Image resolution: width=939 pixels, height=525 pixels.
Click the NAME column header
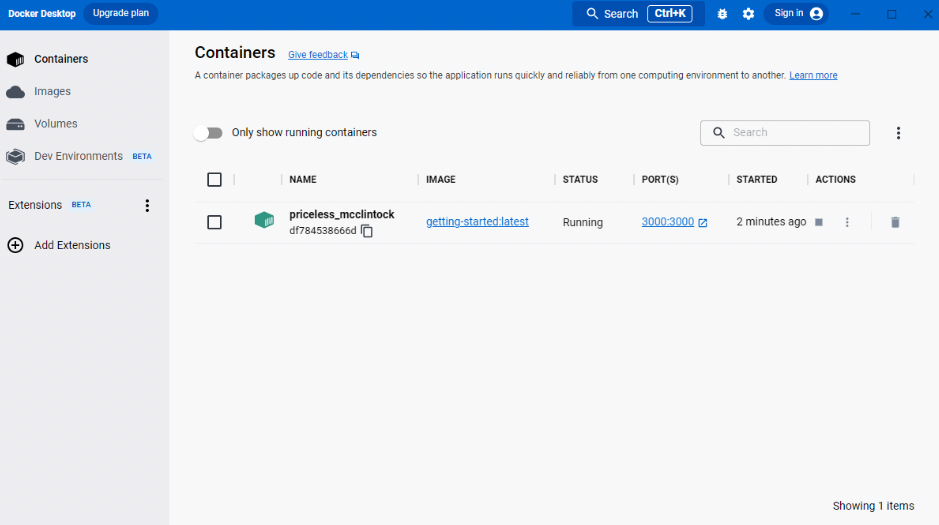(303, 180)
